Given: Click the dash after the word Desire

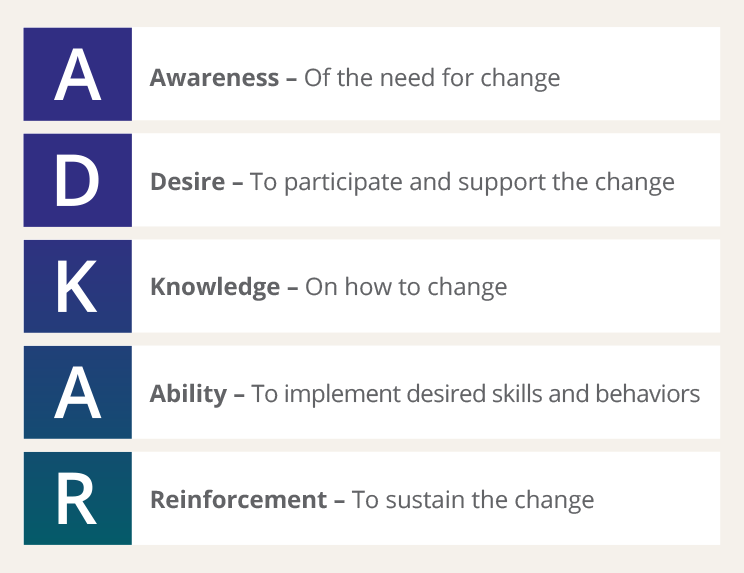Looking at the screenshot, I should click(238, 183).
